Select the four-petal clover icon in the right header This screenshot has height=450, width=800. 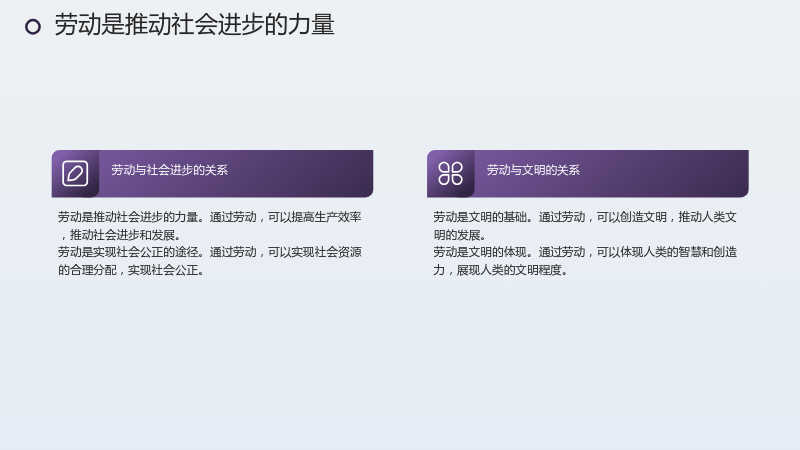click(x=451, y=173)
